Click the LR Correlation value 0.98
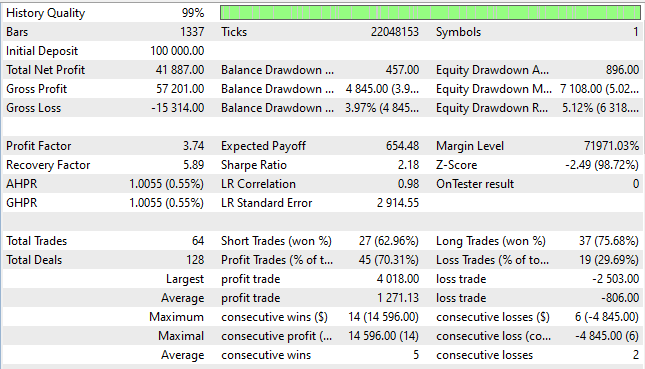The image size is (645, 369). 408,183
